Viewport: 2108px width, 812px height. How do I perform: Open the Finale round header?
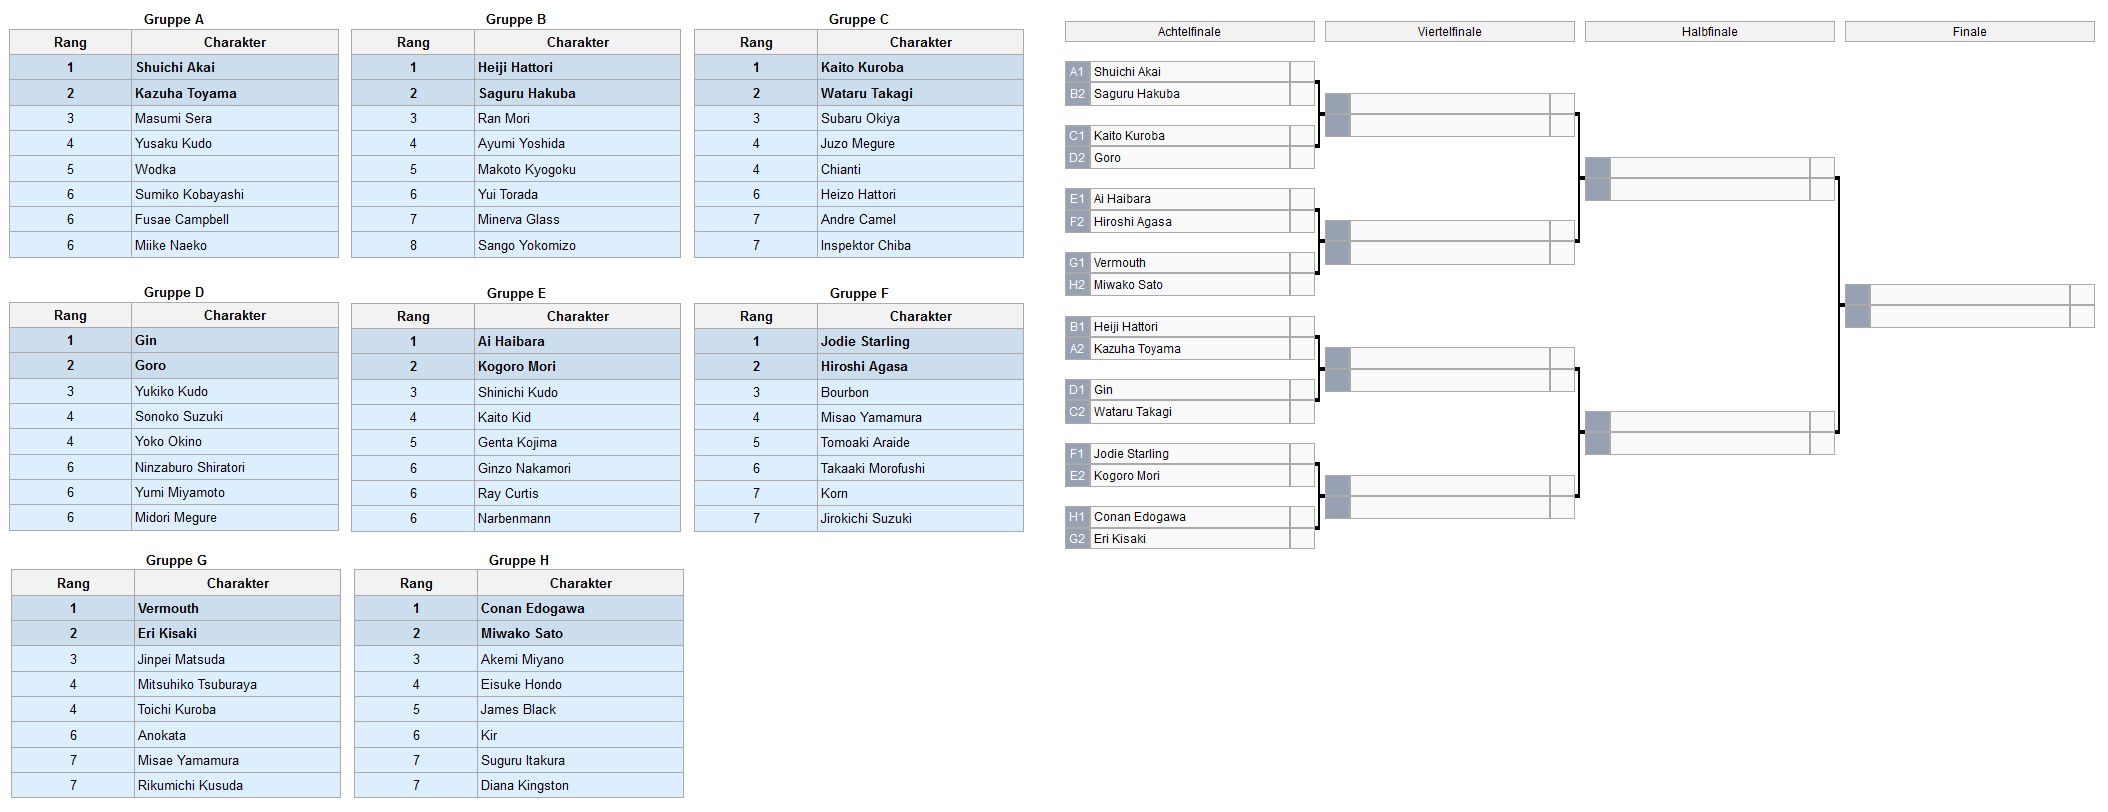tap(1969, 32)
